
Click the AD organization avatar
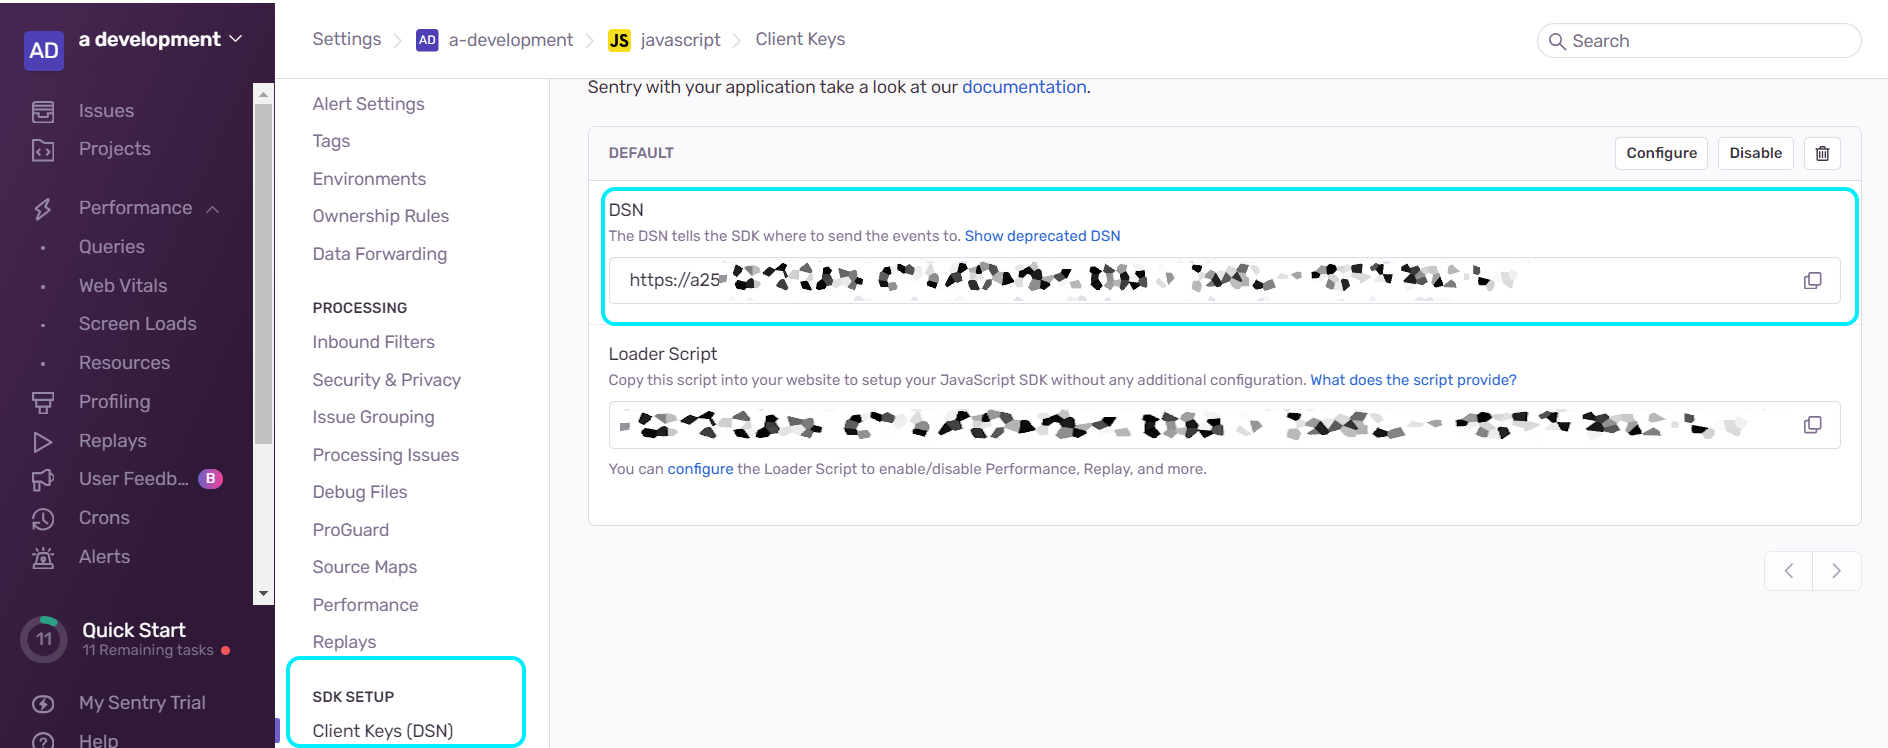point(44,50)
